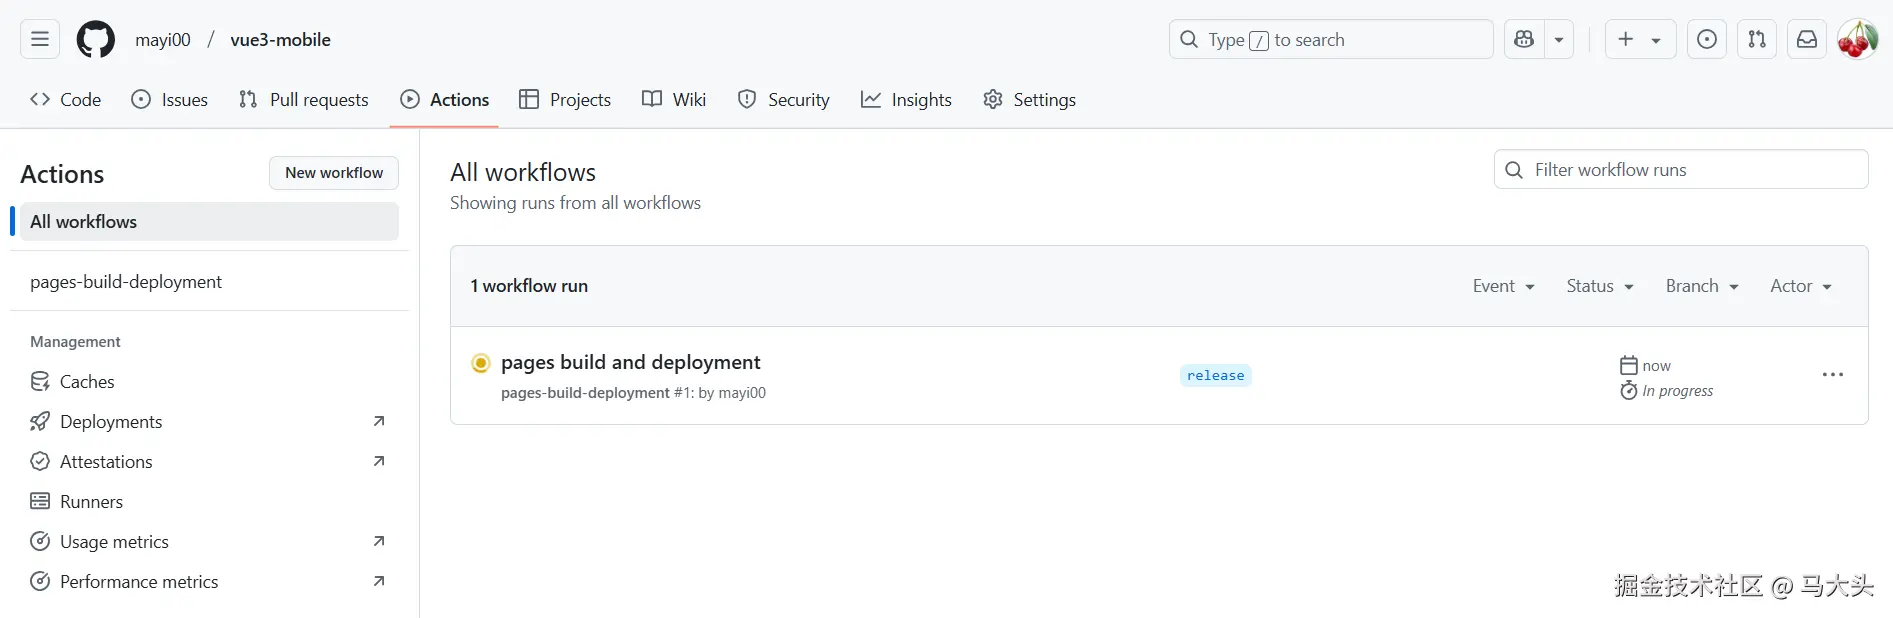Open the plus create-new menu
This screenshot has width=1893, height=618.
[1640, 39]
